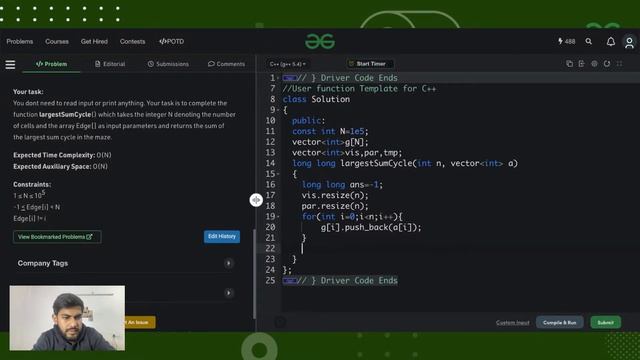Click 'Your task:' heading

tap(28, 92)
